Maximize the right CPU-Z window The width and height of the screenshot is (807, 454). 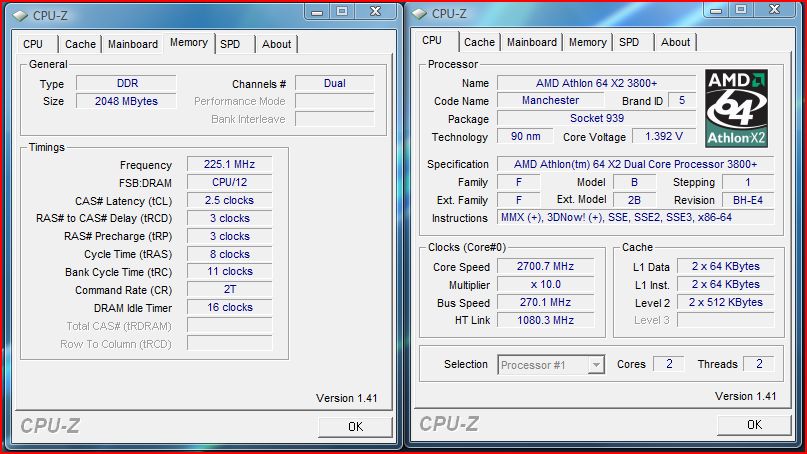pos(741,10)
